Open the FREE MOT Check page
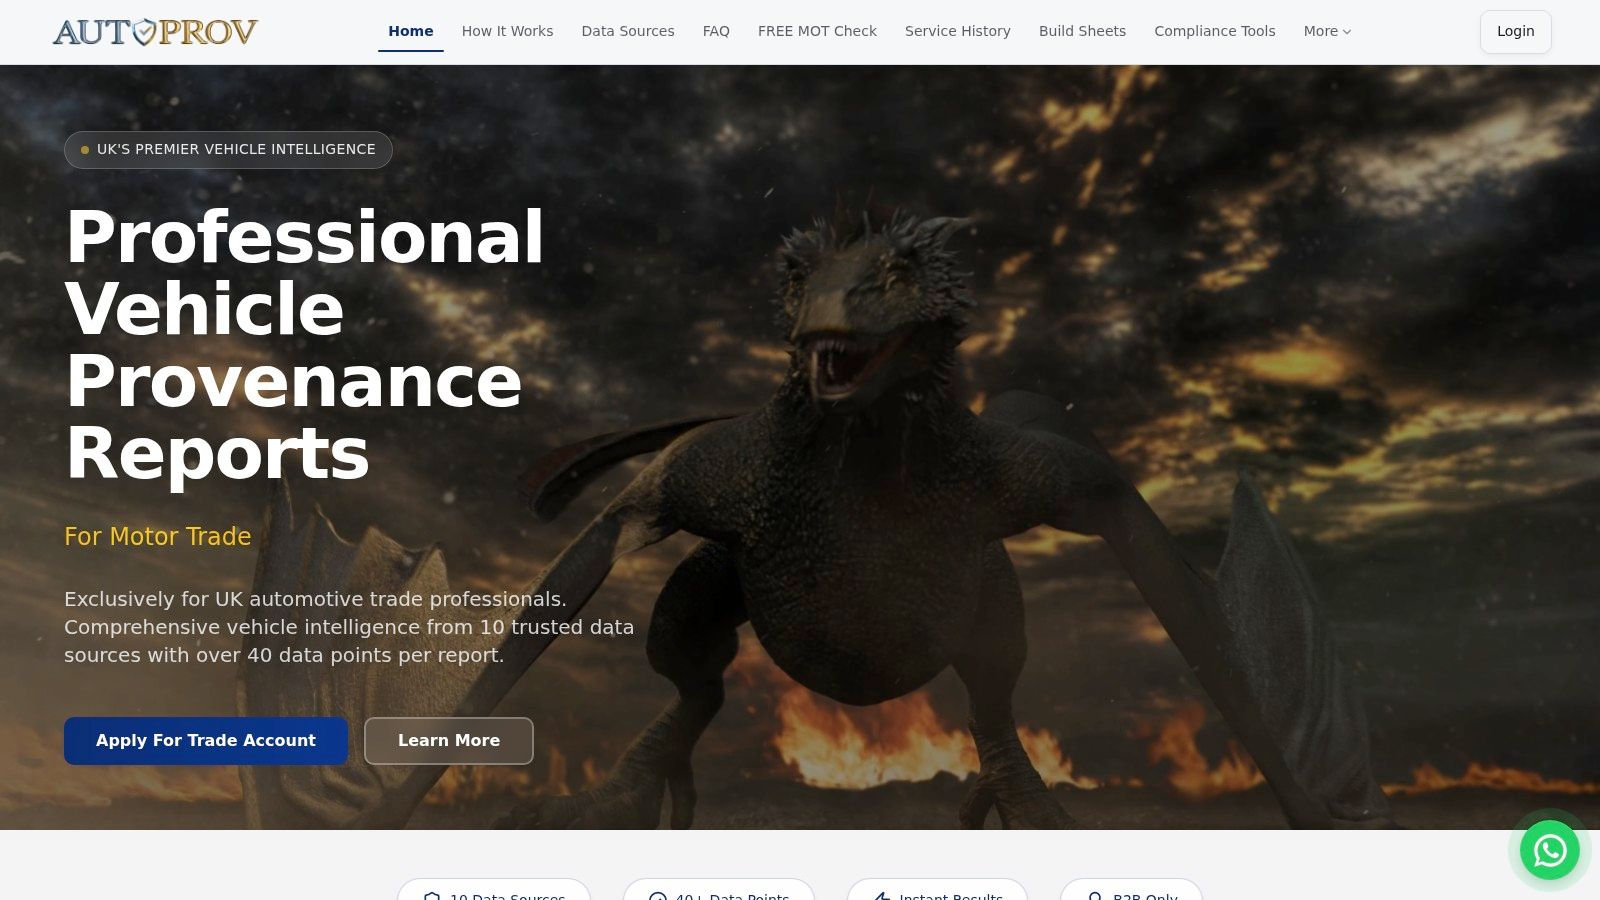 point(817,31)
